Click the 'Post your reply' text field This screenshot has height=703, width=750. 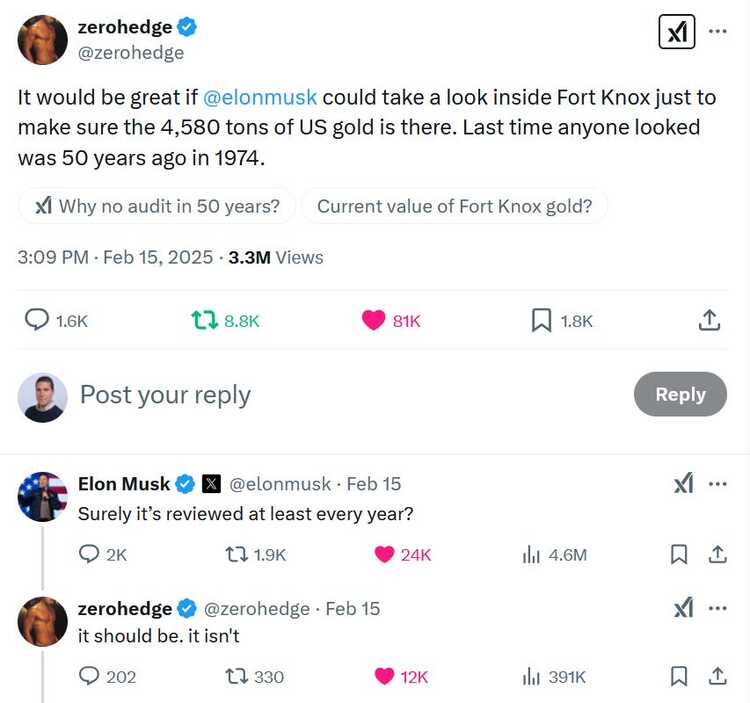click(300, 395)
